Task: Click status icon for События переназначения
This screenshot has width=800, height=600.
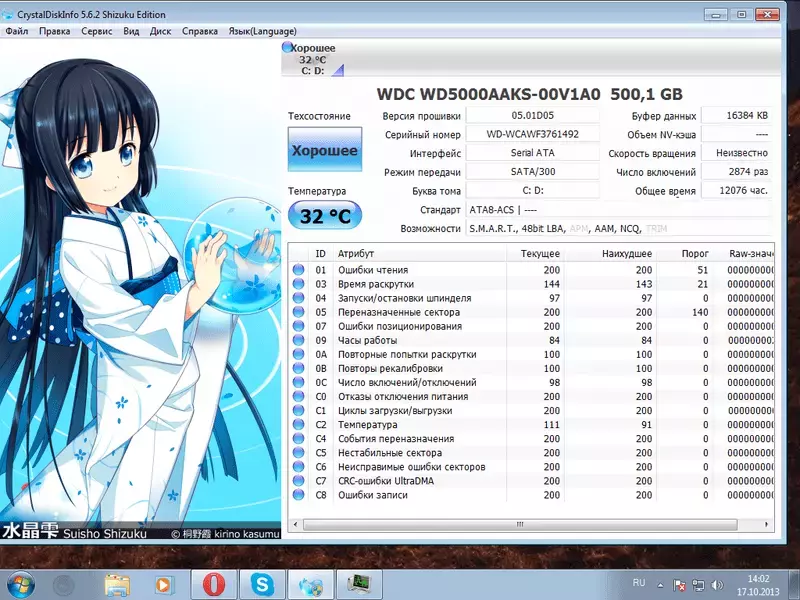Action: coord(298,439)
